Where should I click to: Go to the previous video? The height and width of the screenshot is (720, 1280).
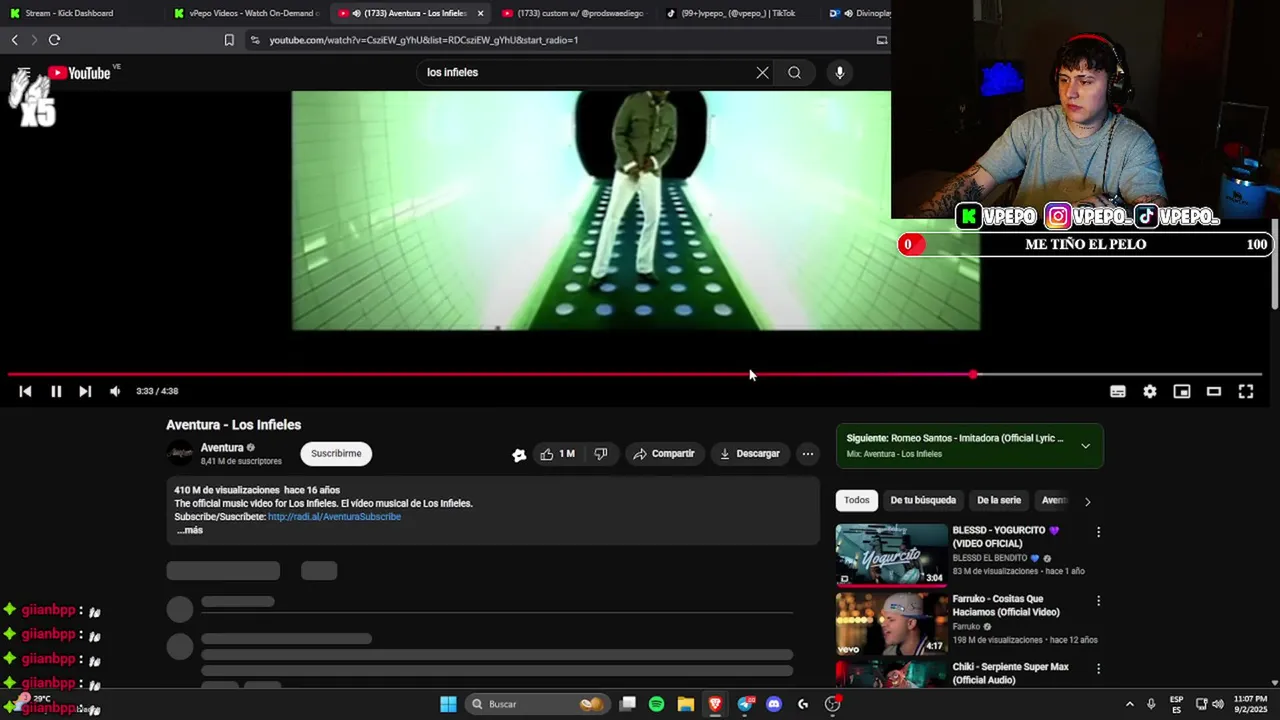pos(25,392)
